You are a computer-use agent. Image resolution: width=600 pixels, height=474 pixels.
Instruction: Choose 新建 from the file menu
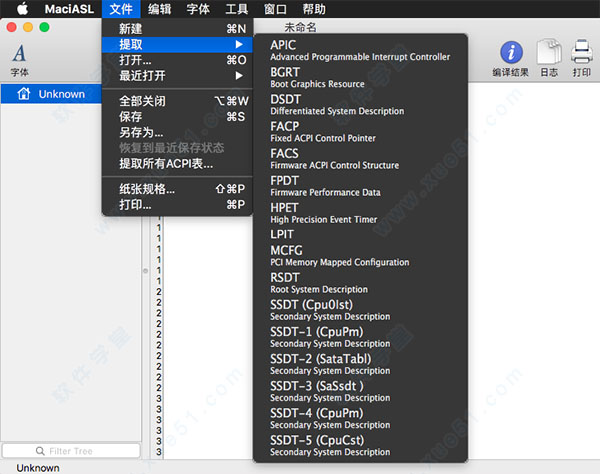[178, 29]
